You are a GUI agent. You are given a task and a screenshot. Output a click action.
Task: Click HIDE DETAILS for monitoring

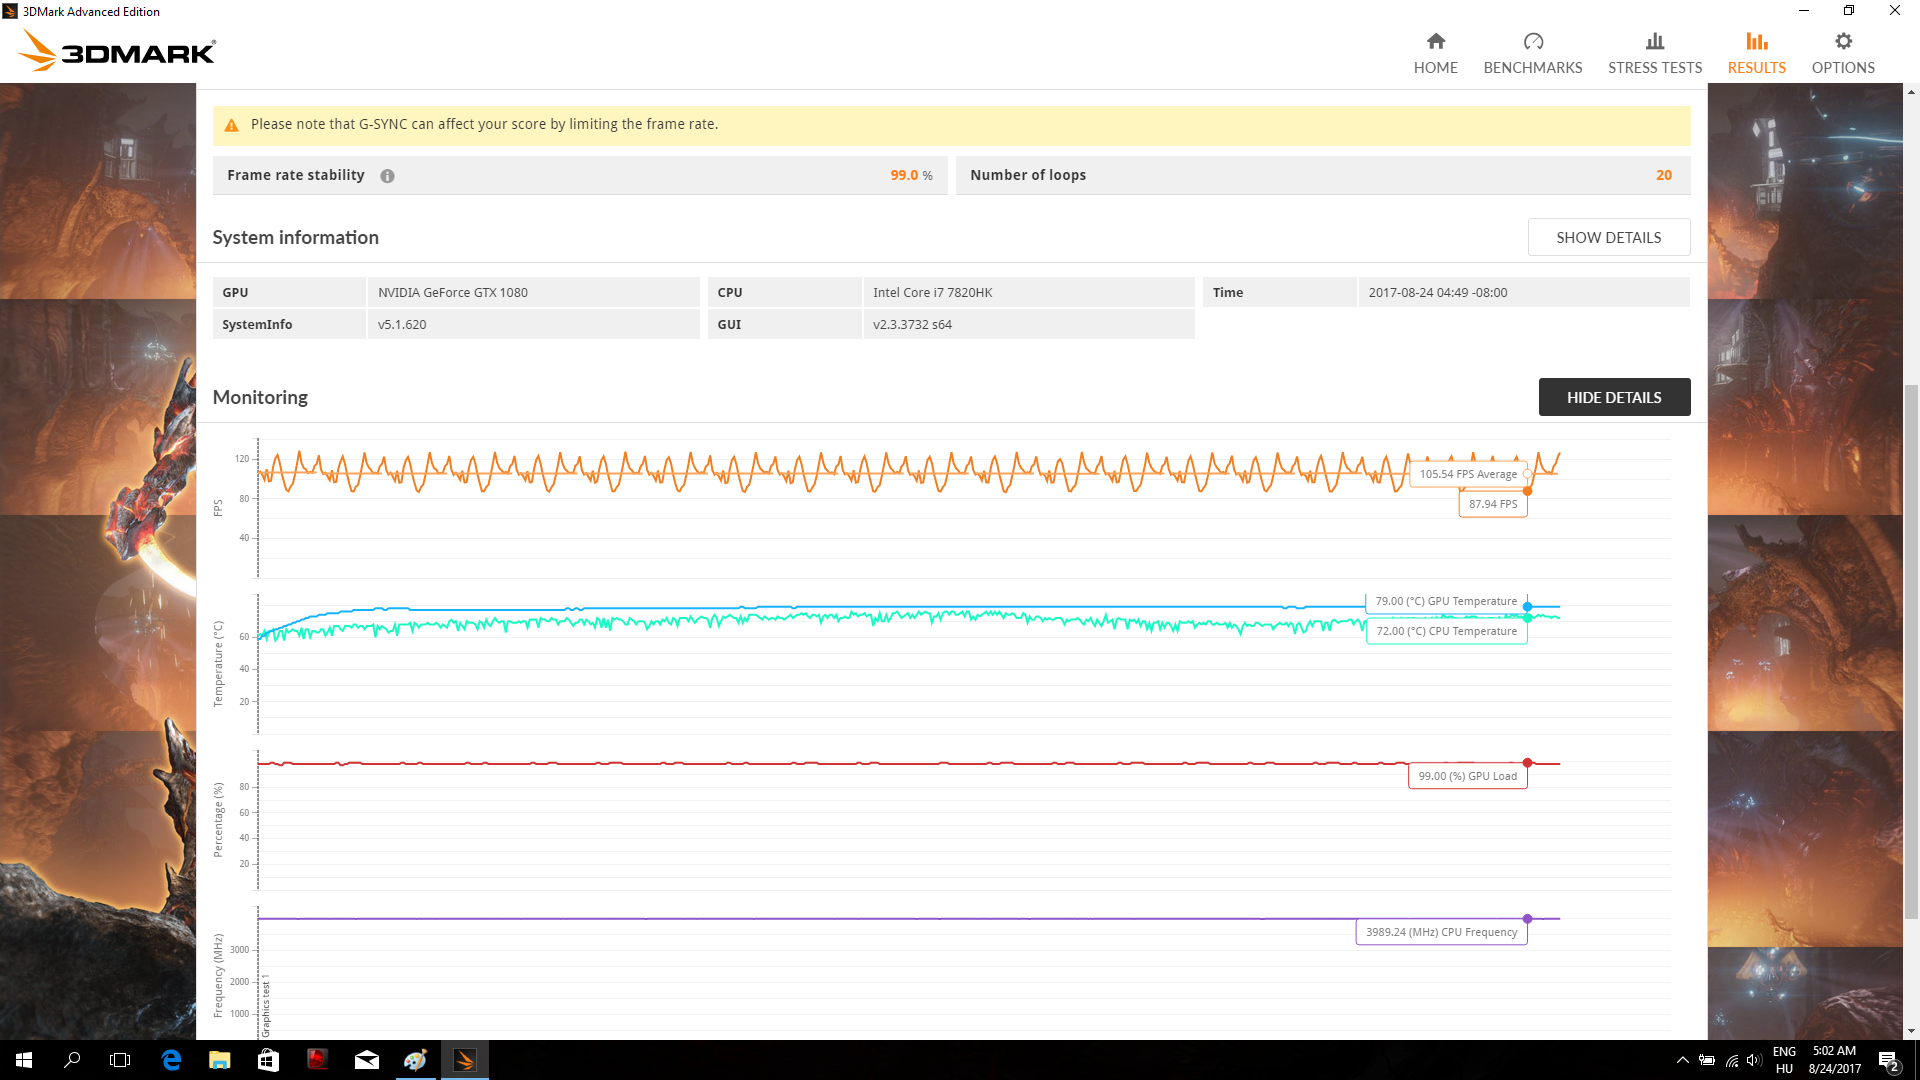1614,397
